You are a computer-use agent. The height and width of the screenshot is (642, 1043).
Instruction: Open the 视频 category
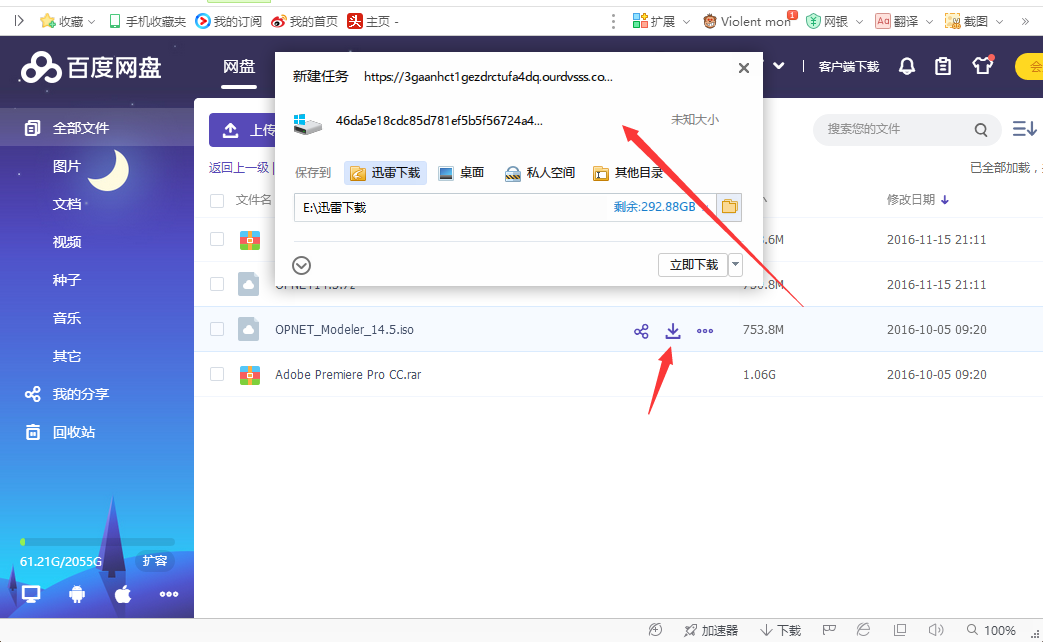(x=67, y=242)
